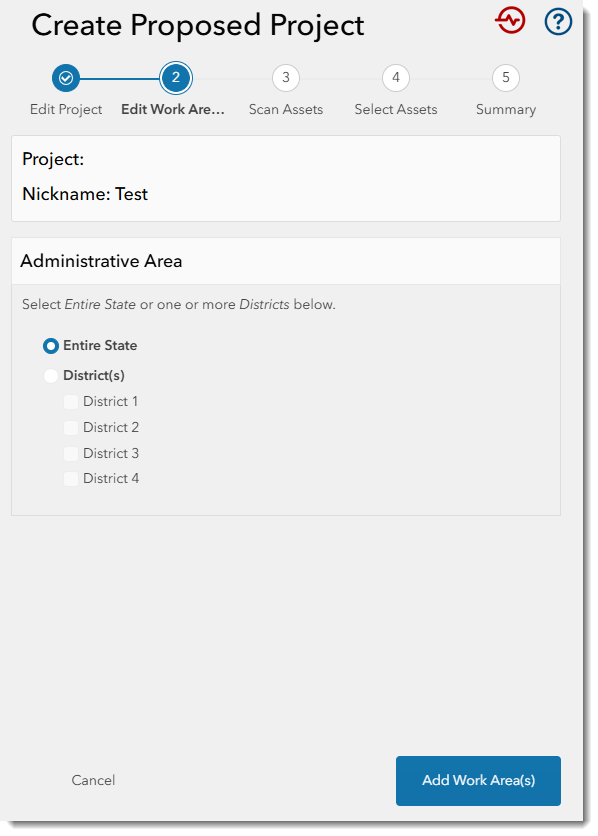Click step 4 Select Assets circle
Image resolution: width=598 pixels, height=836 pixels.
coord(396,78)
